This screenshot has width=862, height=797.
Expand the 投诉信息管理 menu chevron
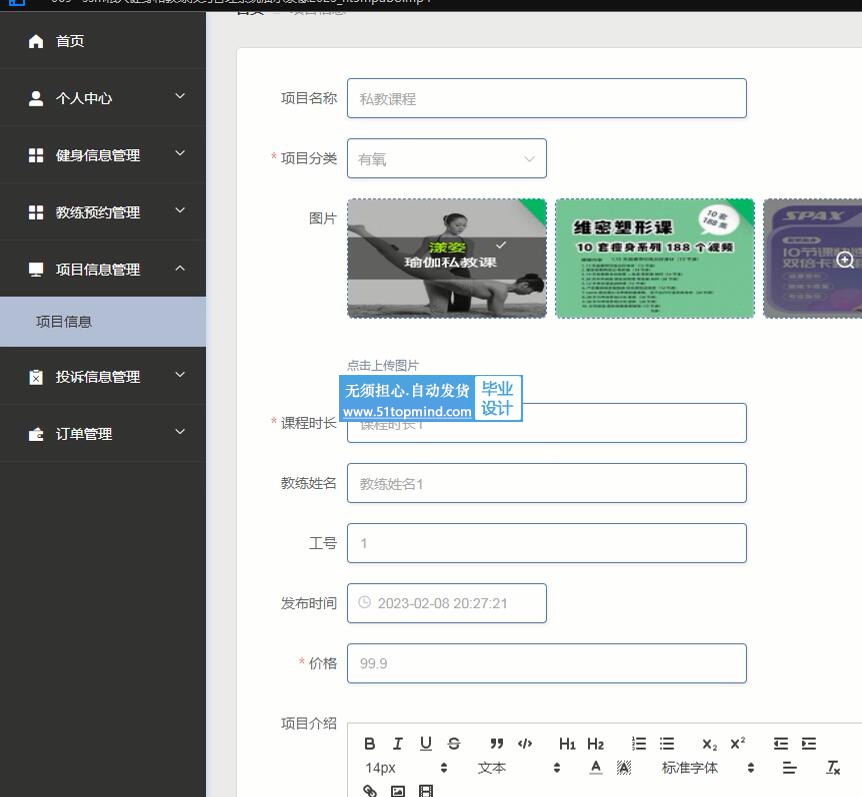point(180,375)
